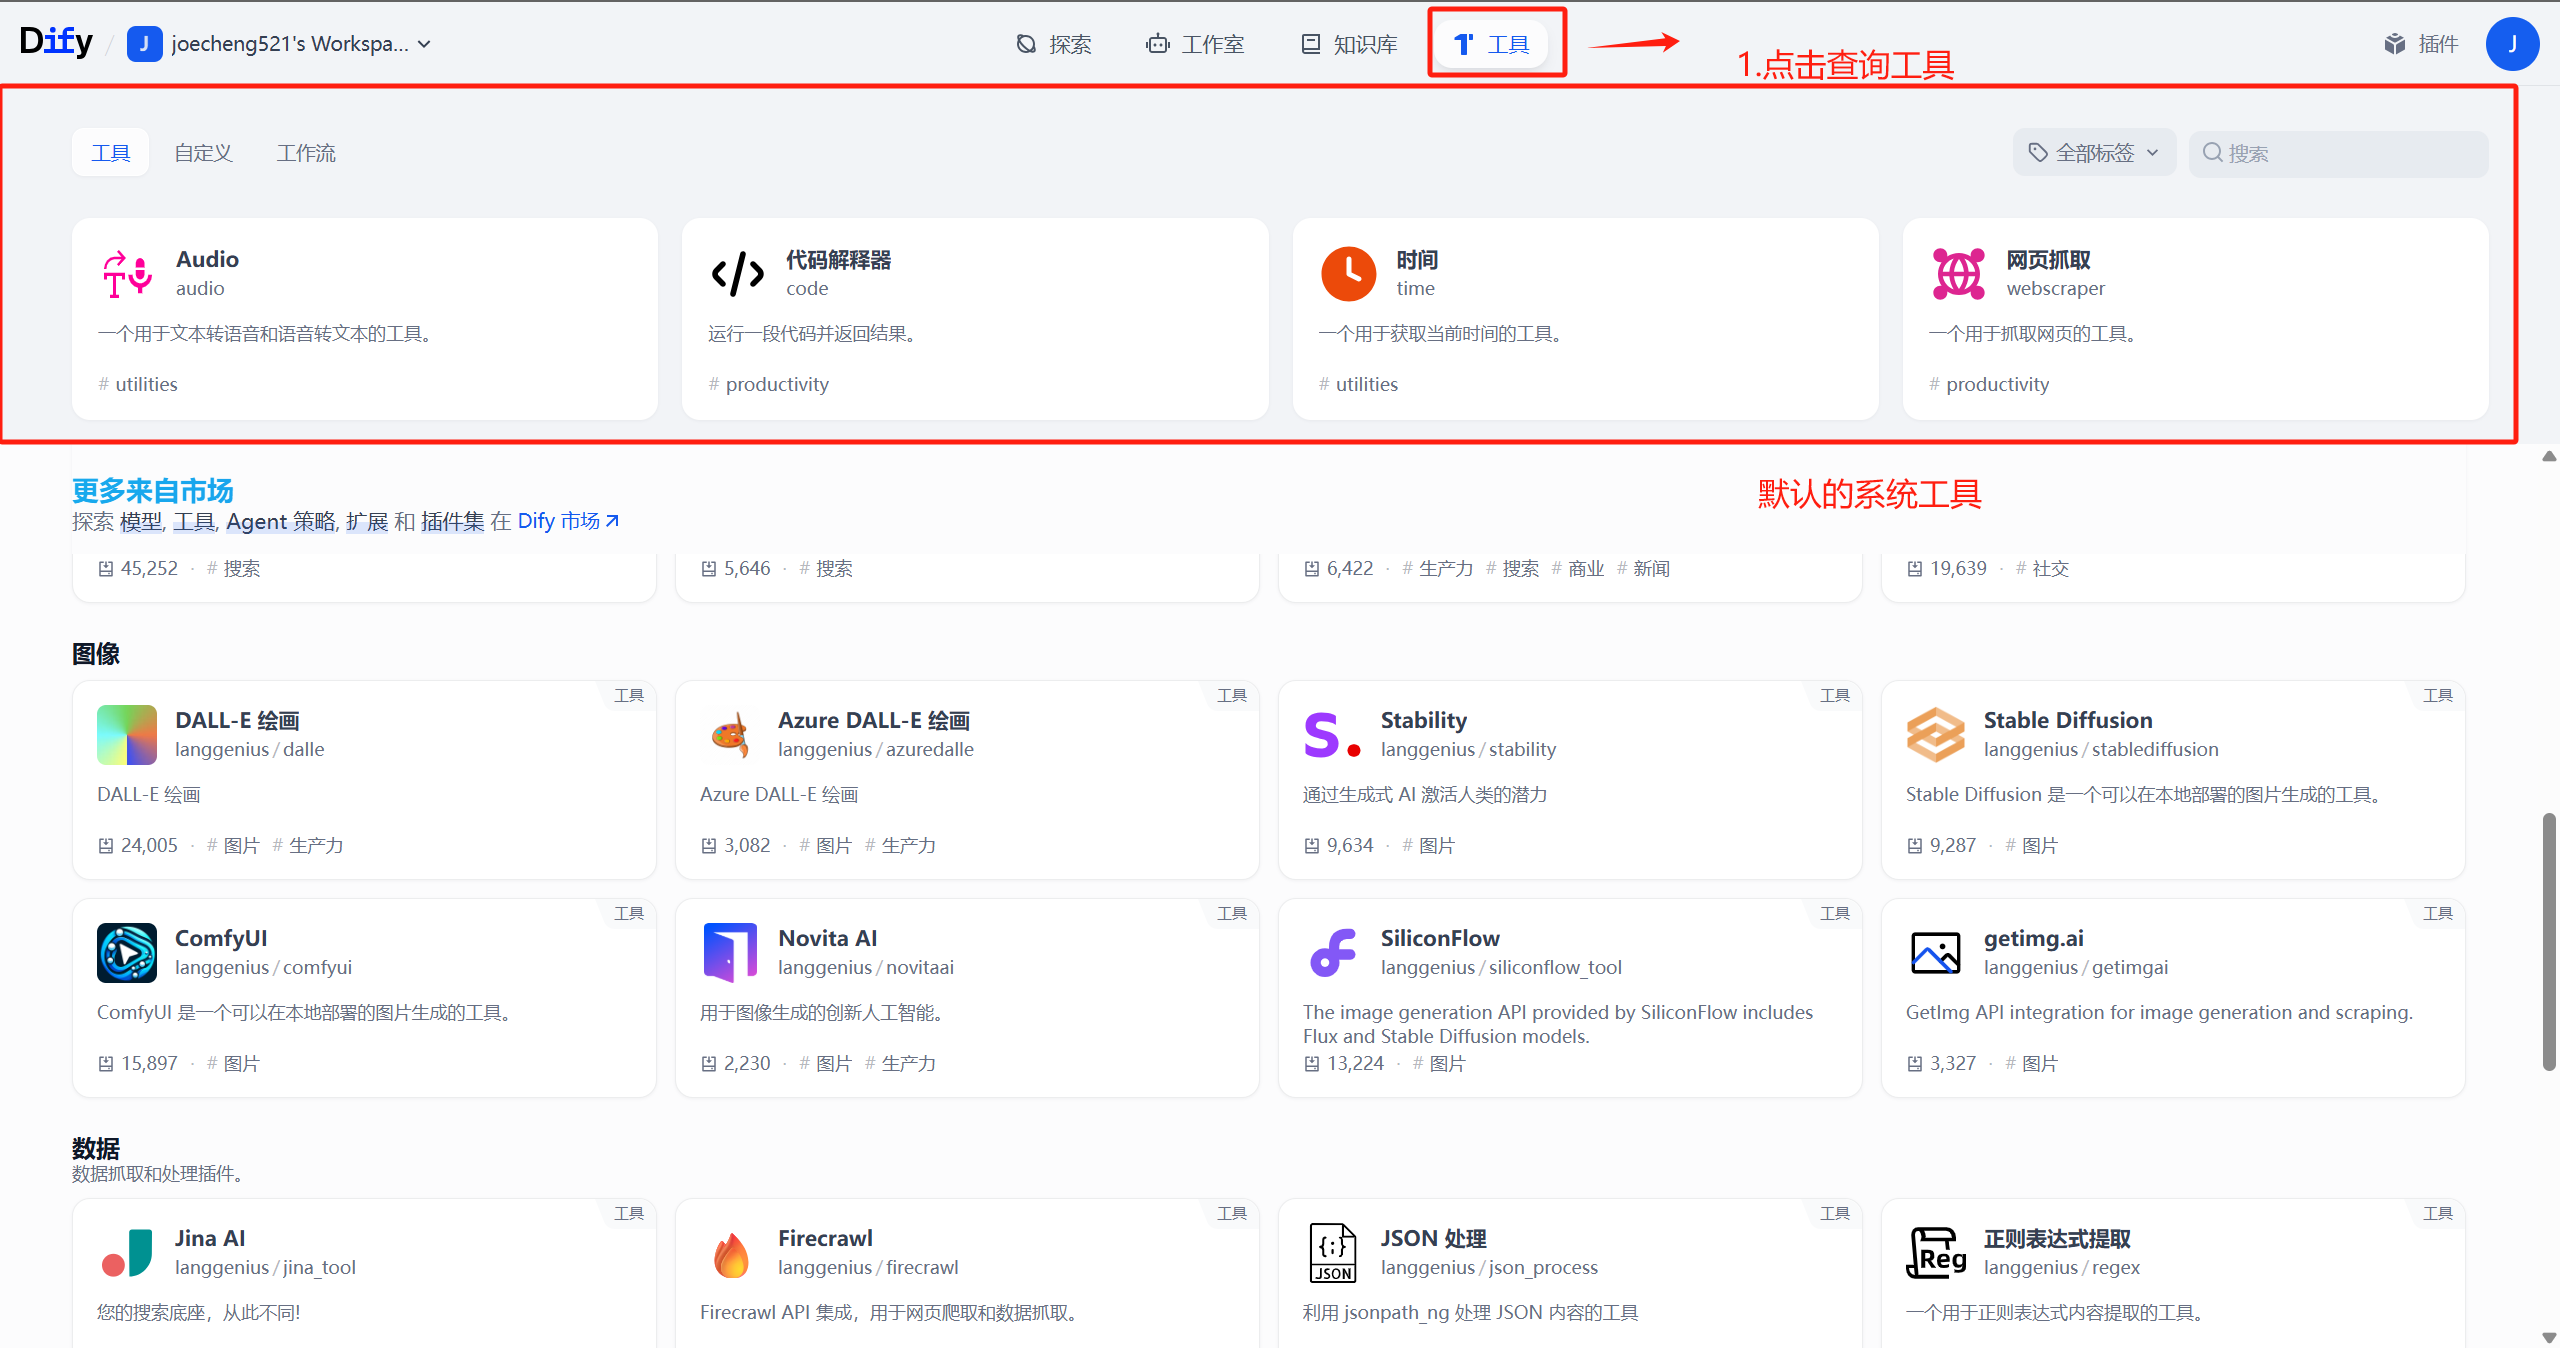Screen dimensions: 2560x1348
Task: Open the 网页抓取 card title
Action: [2048, 259]
